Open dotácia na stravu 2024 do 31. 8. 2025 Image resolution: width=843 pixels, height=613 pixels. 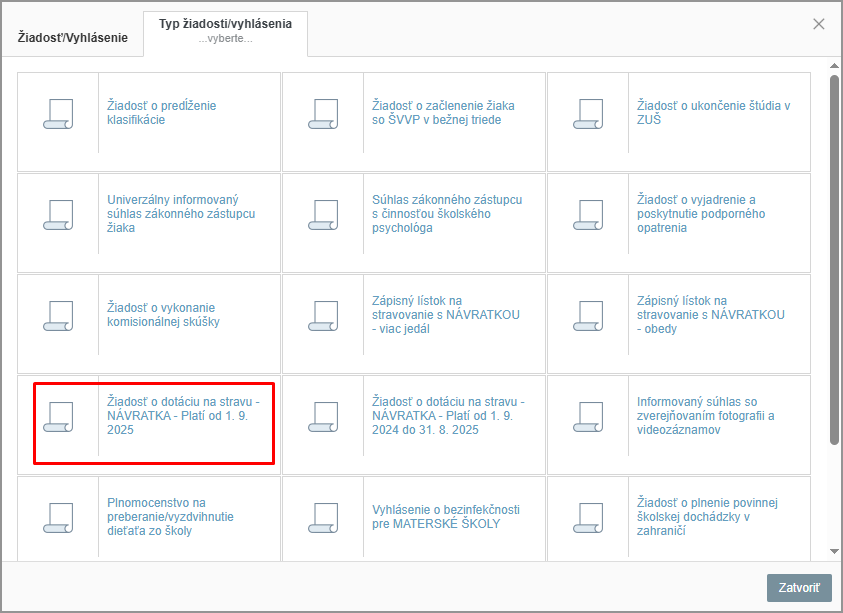coord(446,416)
